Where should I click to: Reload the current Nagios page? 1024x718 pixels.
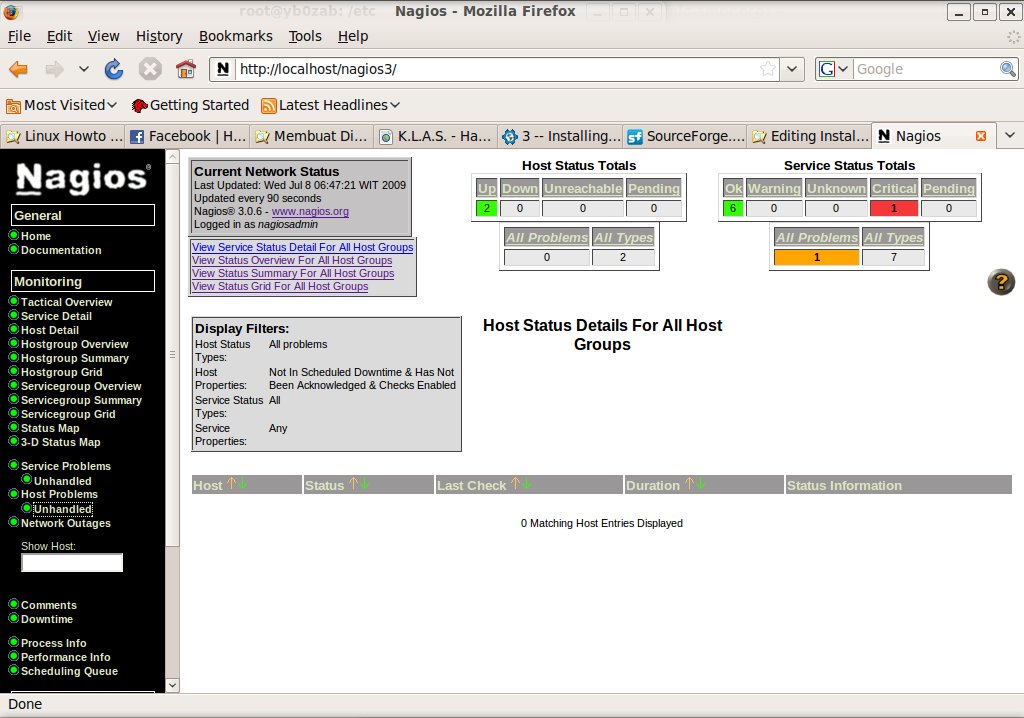114,69
